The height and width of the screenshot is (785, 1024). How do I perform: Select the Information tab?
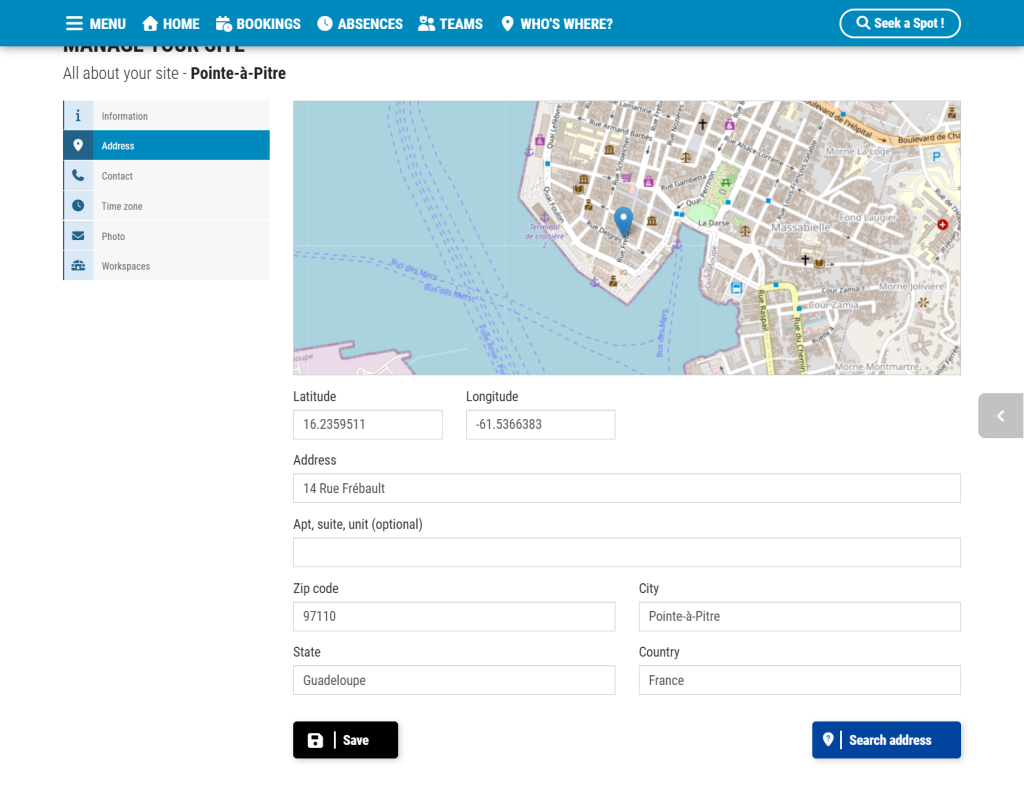click(167, 116)
